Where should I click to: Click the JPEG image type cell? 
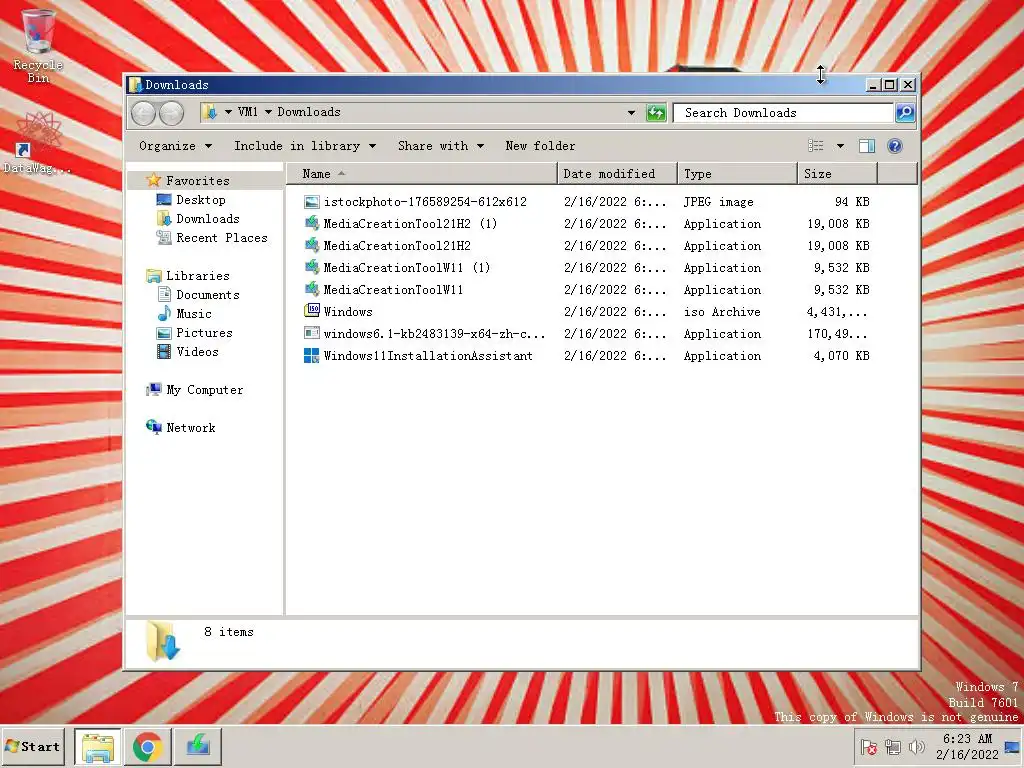(x=718, y=202)
